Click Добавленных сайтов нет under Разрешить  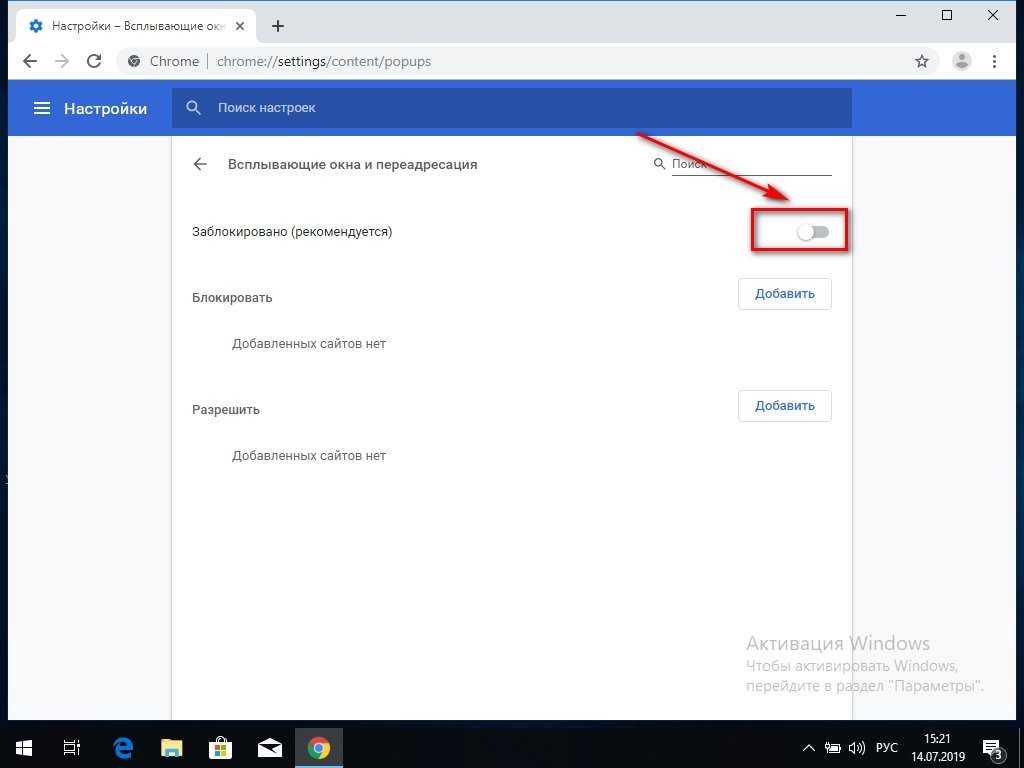click(x=309, y=456)
